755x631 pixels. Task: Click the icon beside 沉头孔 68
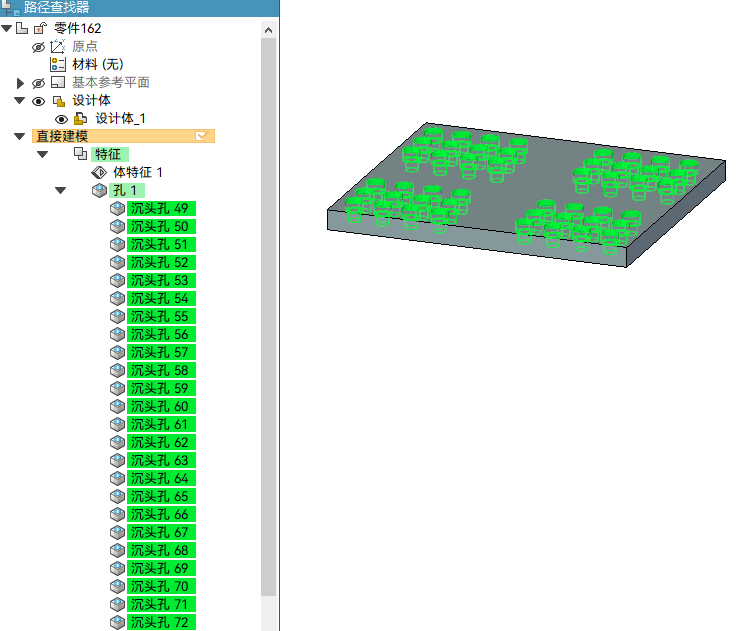(x=117, y=550)
